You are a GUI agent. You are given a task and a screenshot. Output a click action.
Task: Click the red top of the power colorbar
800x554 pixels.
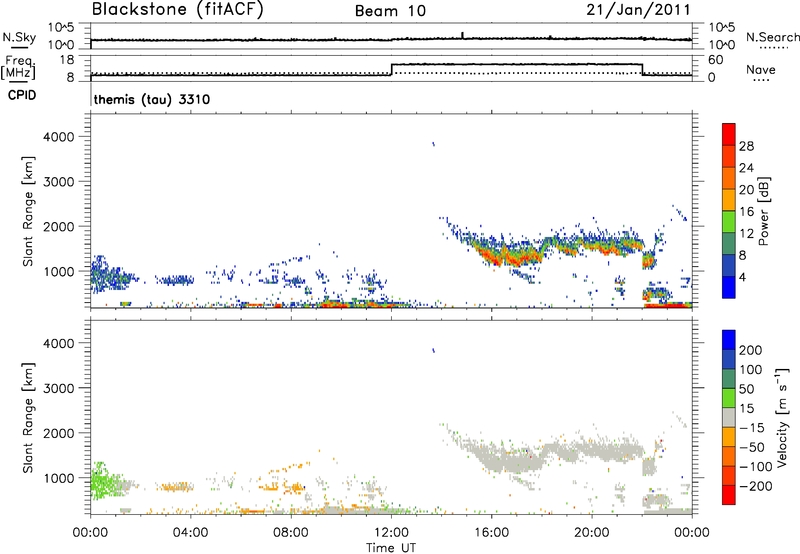pyautogui.click(x=729, y=134)
